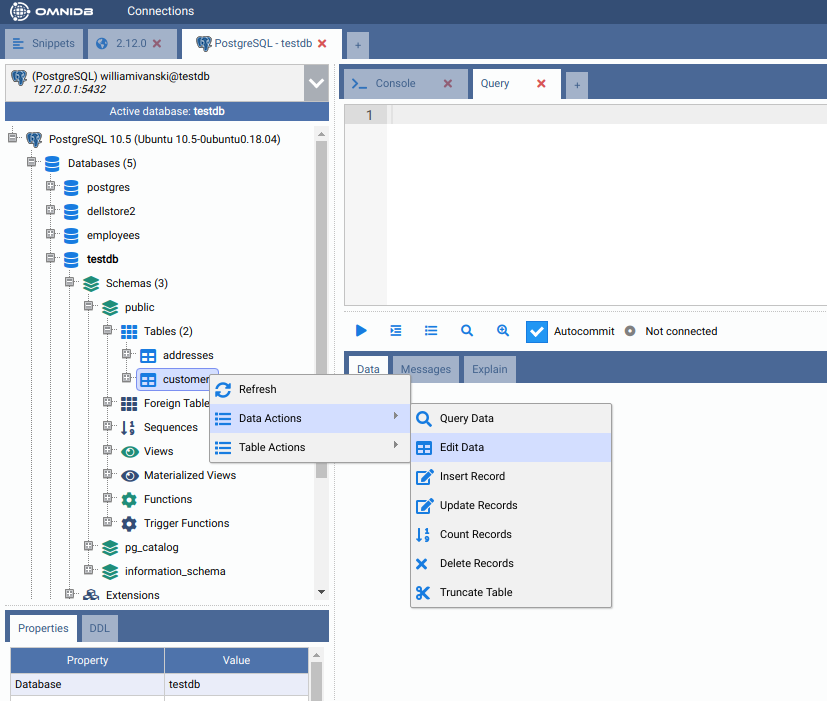
Task: Open the connection selector dropdown arrow
Action: [316, 83]
